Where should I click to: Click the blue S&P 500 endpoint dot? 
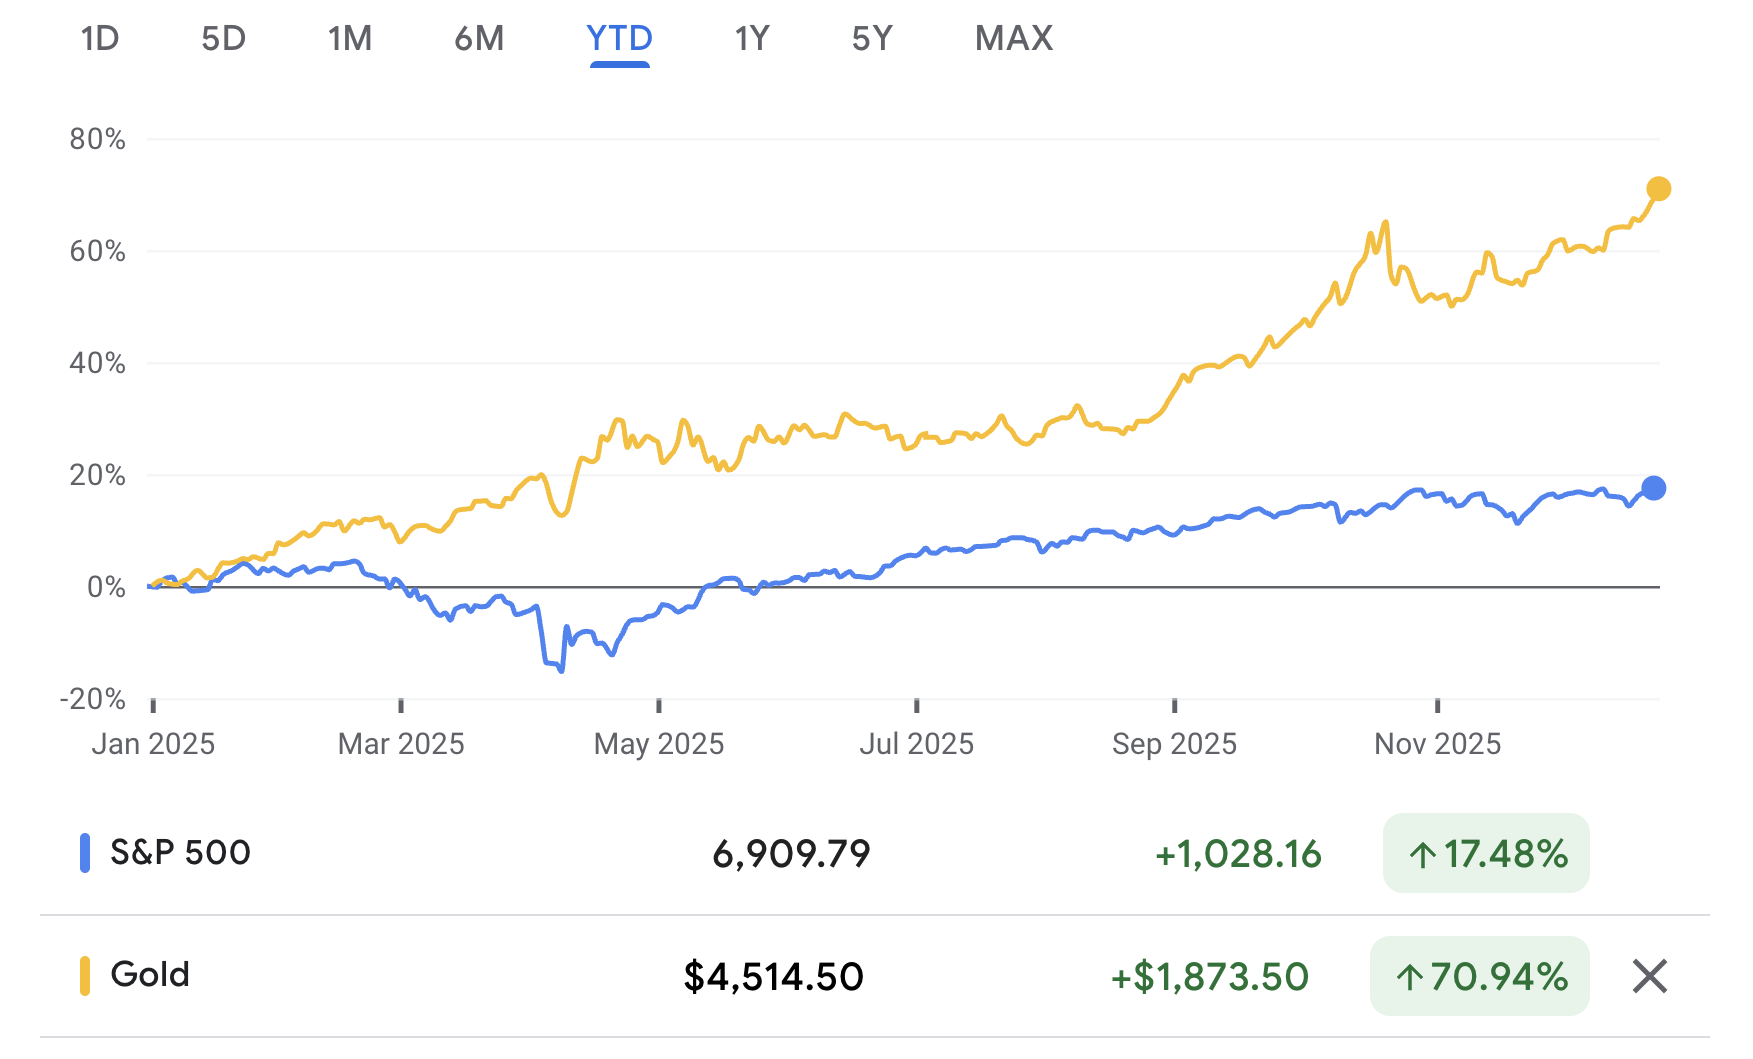click(x=1654, y=488)
